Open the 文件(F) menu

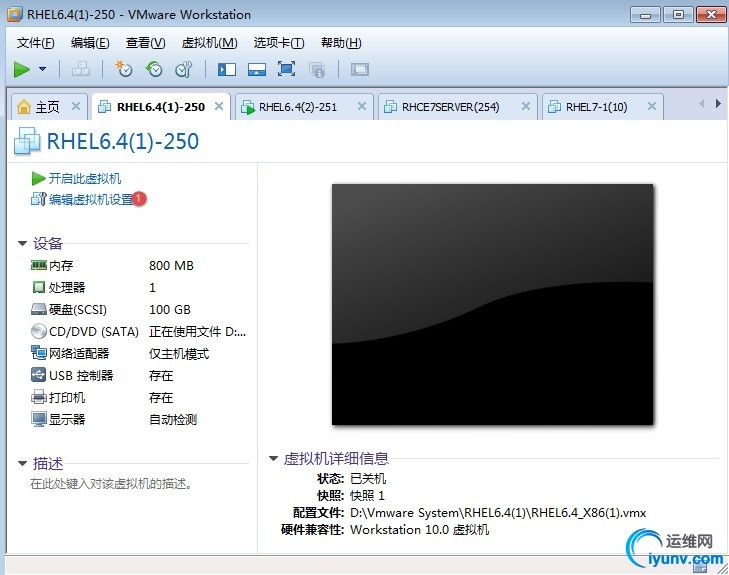pos(35,43)
